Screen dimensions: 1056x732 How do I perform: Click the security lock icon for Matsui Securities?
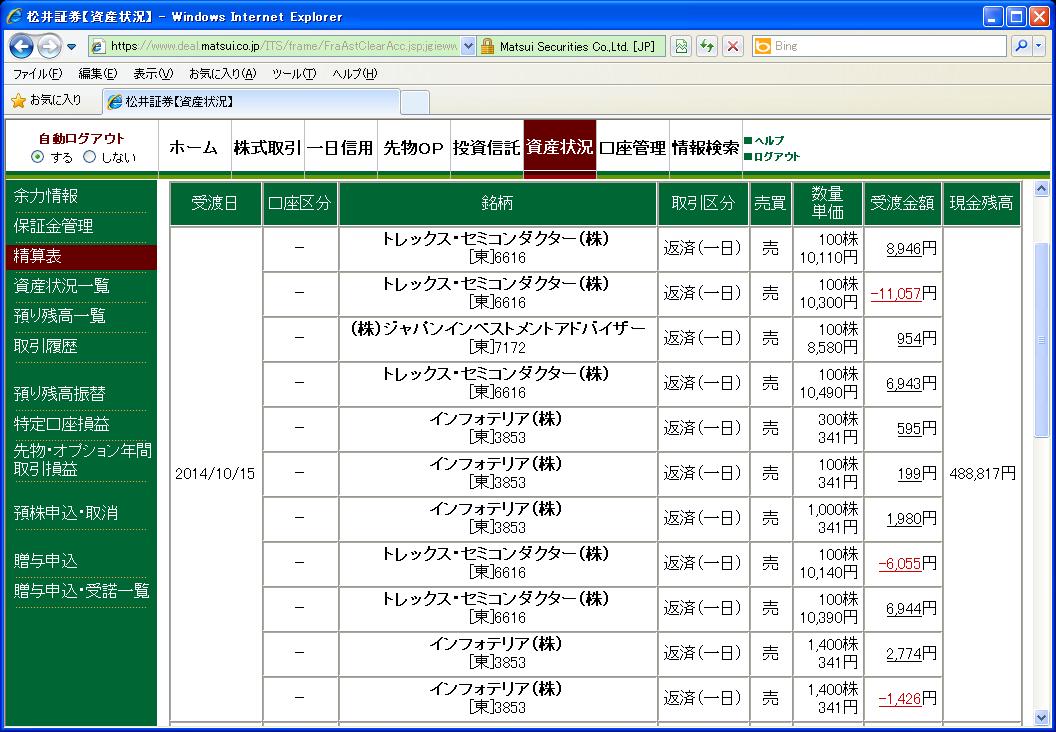tap(487, 46)
